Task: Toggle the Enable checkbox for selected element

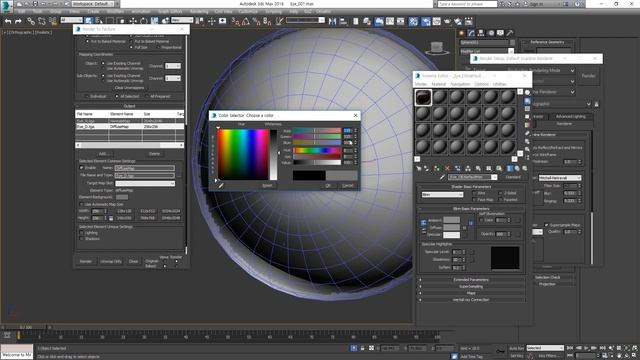Action: pyautogui.click(x=81, y=168)
